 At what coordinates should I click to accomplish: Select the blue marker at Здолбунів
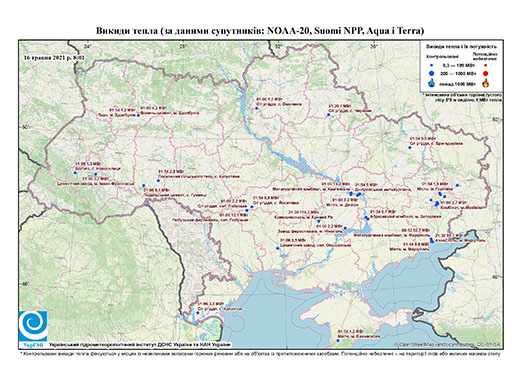pos(138,115)
